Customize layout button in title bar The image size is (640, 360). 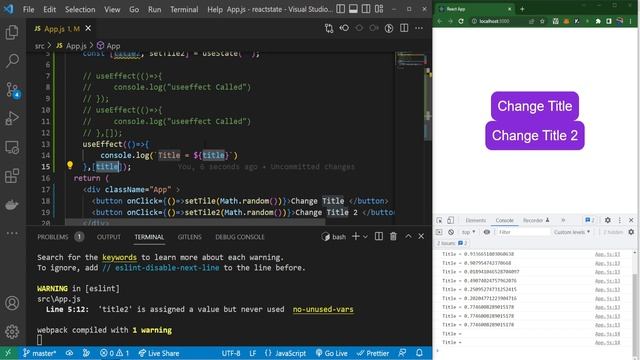click(379, 9)
